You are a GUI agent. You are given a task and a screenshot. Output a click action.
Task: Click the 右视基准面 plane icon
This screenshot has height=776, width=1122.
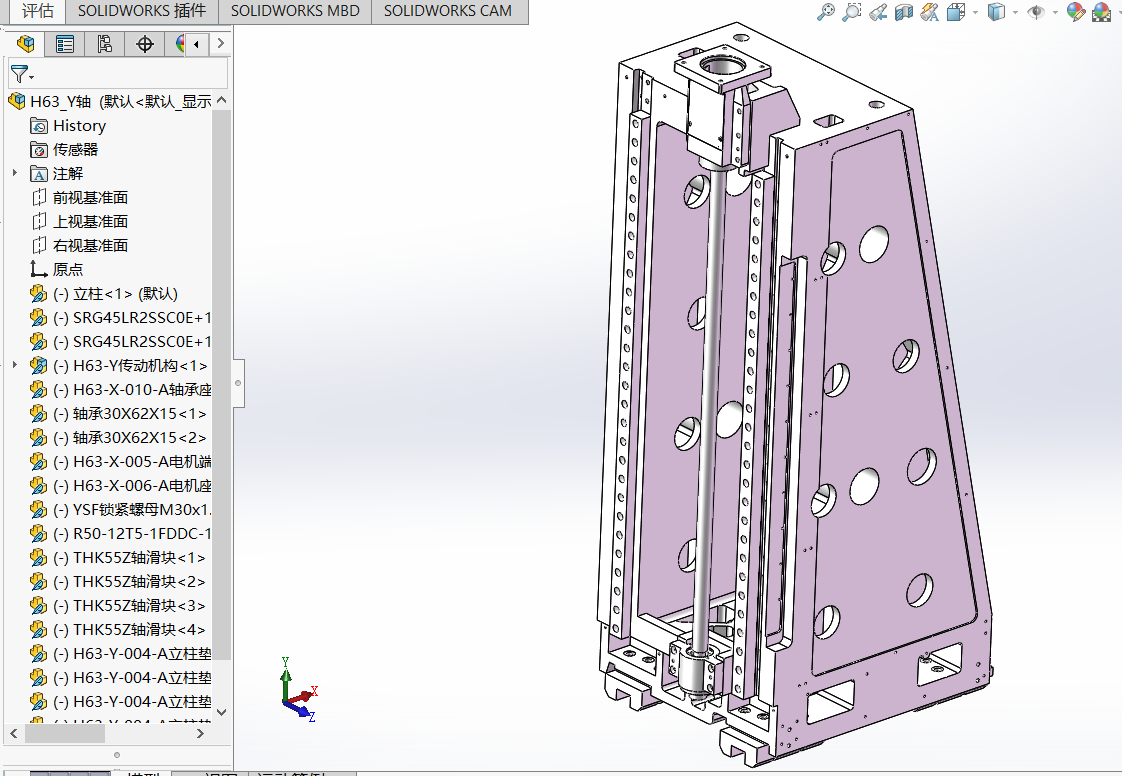(39, 246)
